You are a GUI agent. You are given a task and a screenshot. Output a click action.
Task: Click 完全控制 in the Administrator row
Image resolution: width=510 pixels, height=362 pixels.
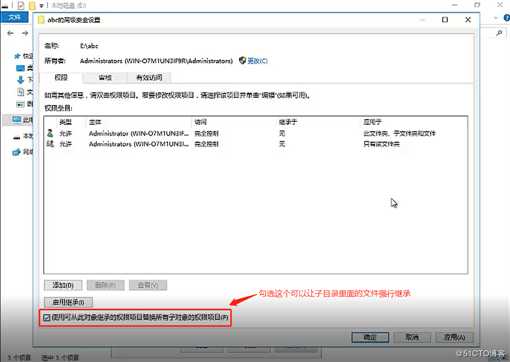coord(206,133)
